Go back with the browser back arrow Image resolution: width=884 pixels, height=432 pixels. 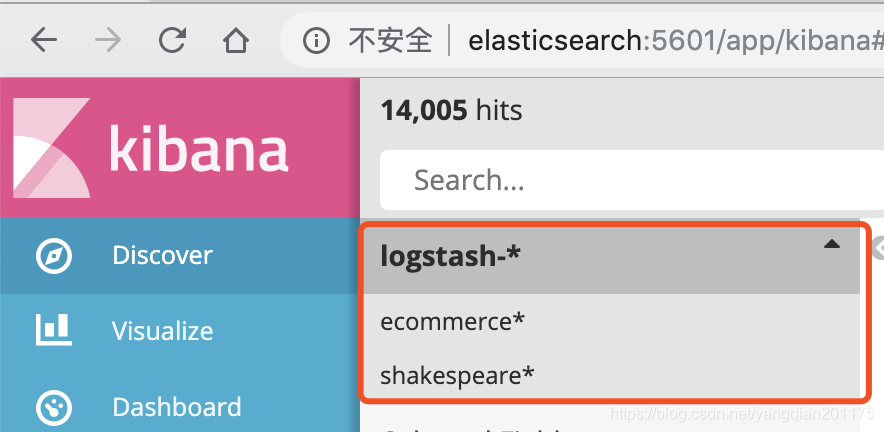[x=44, y=40]
